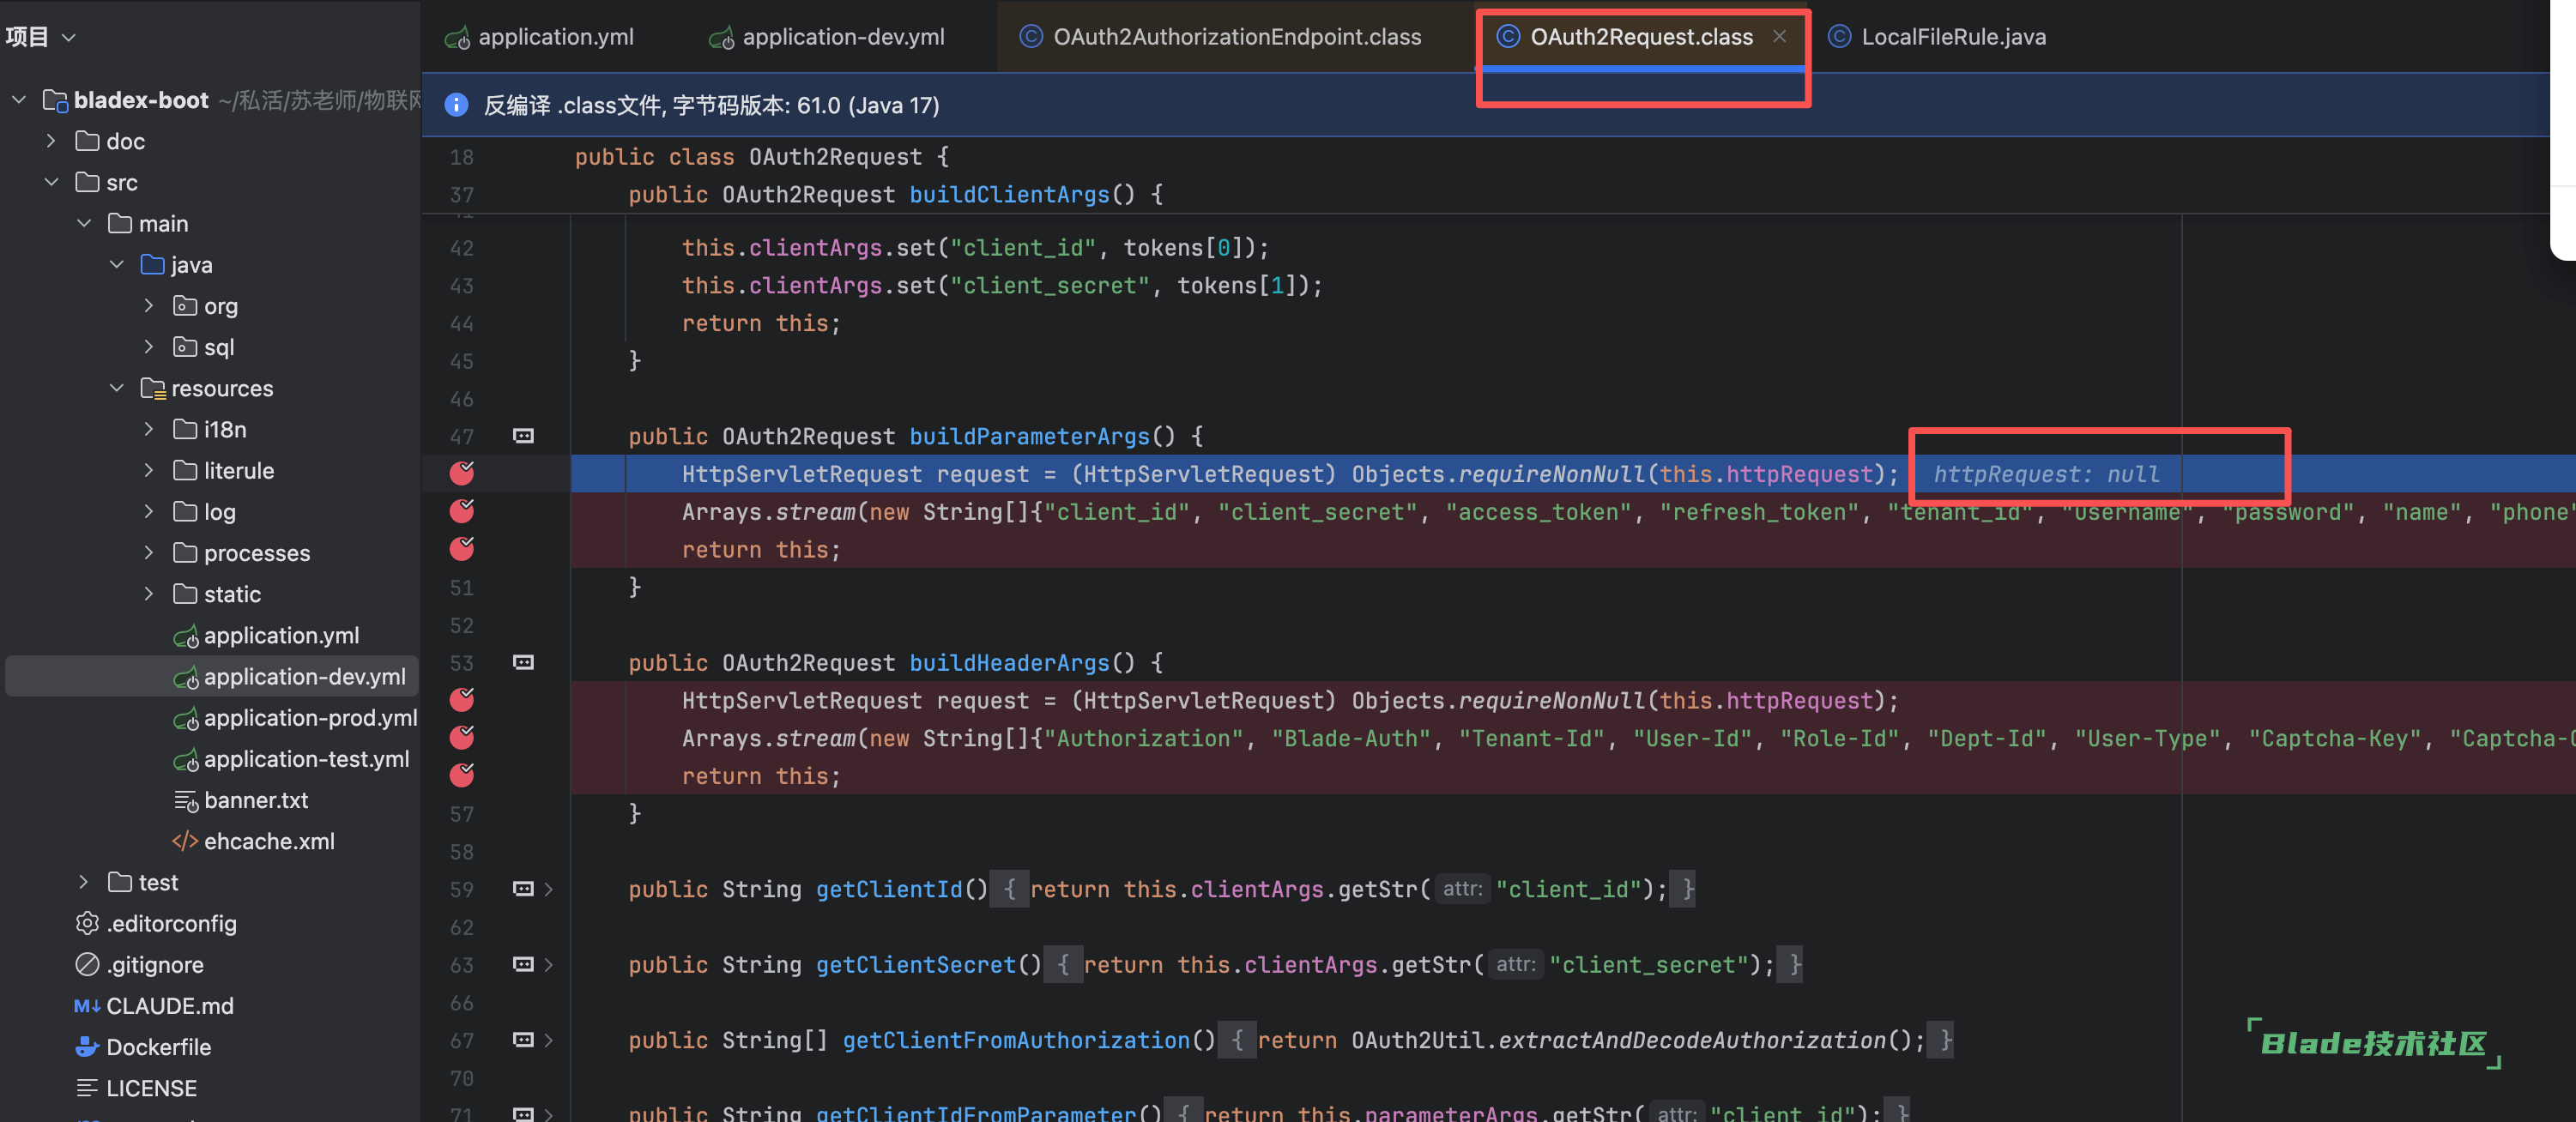The image size is (2576, 1122).
Task: Click gutter icon beside buildParameterArgs method
Action: [523, 436]
